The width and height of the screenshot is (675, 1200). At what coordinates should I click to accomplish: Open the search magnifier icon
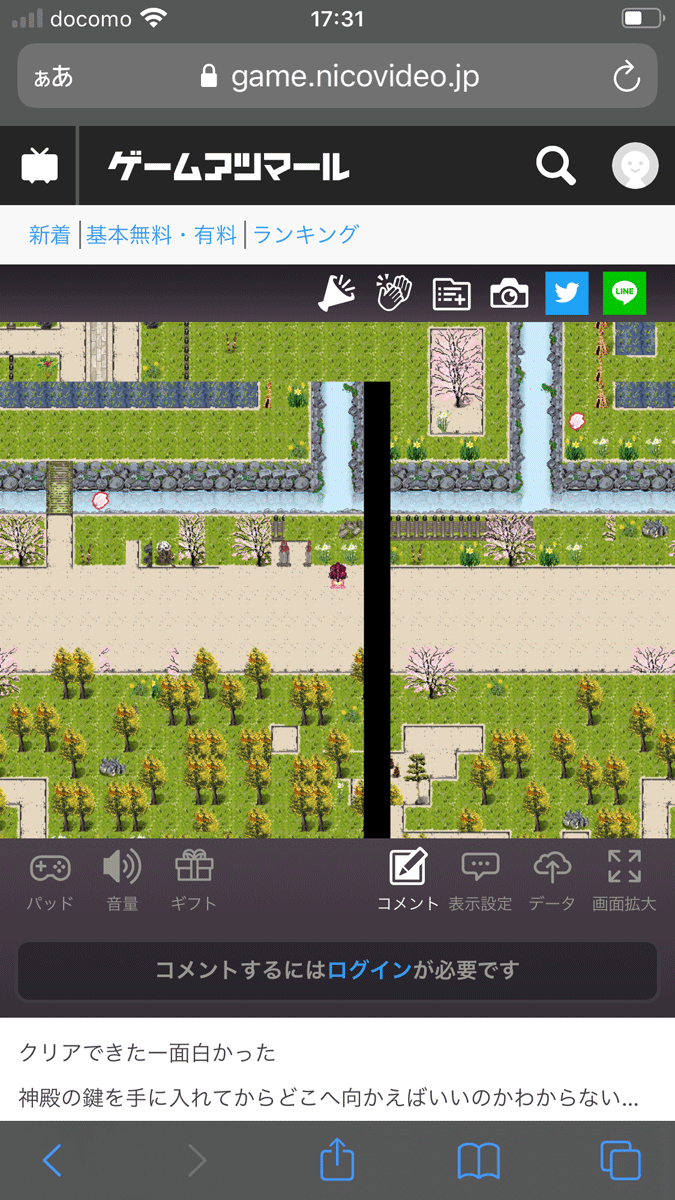point(556,165)
